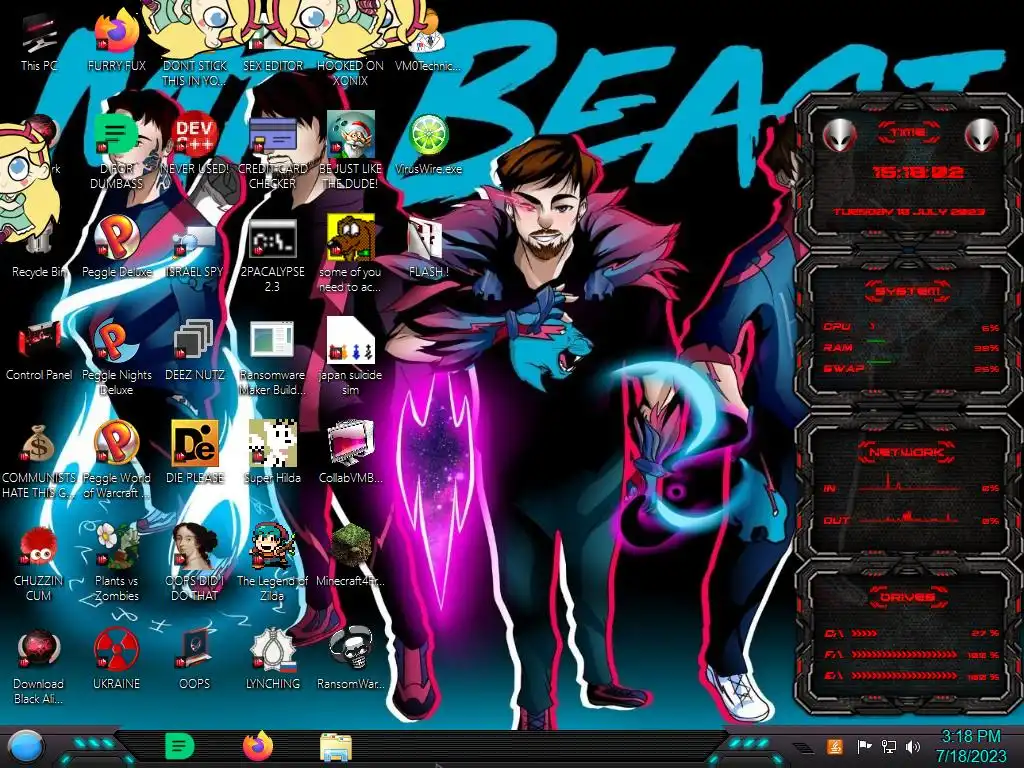Select the Super Hilda game icon

272,453
